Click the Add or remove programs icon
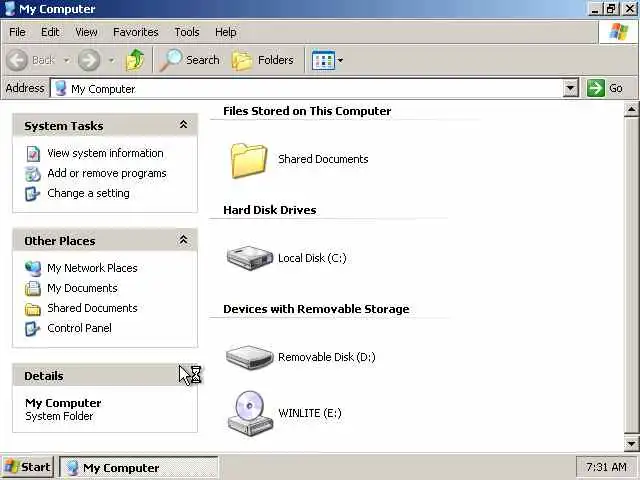This screenshot has height=480, width=640. click(x=33, y=174)
